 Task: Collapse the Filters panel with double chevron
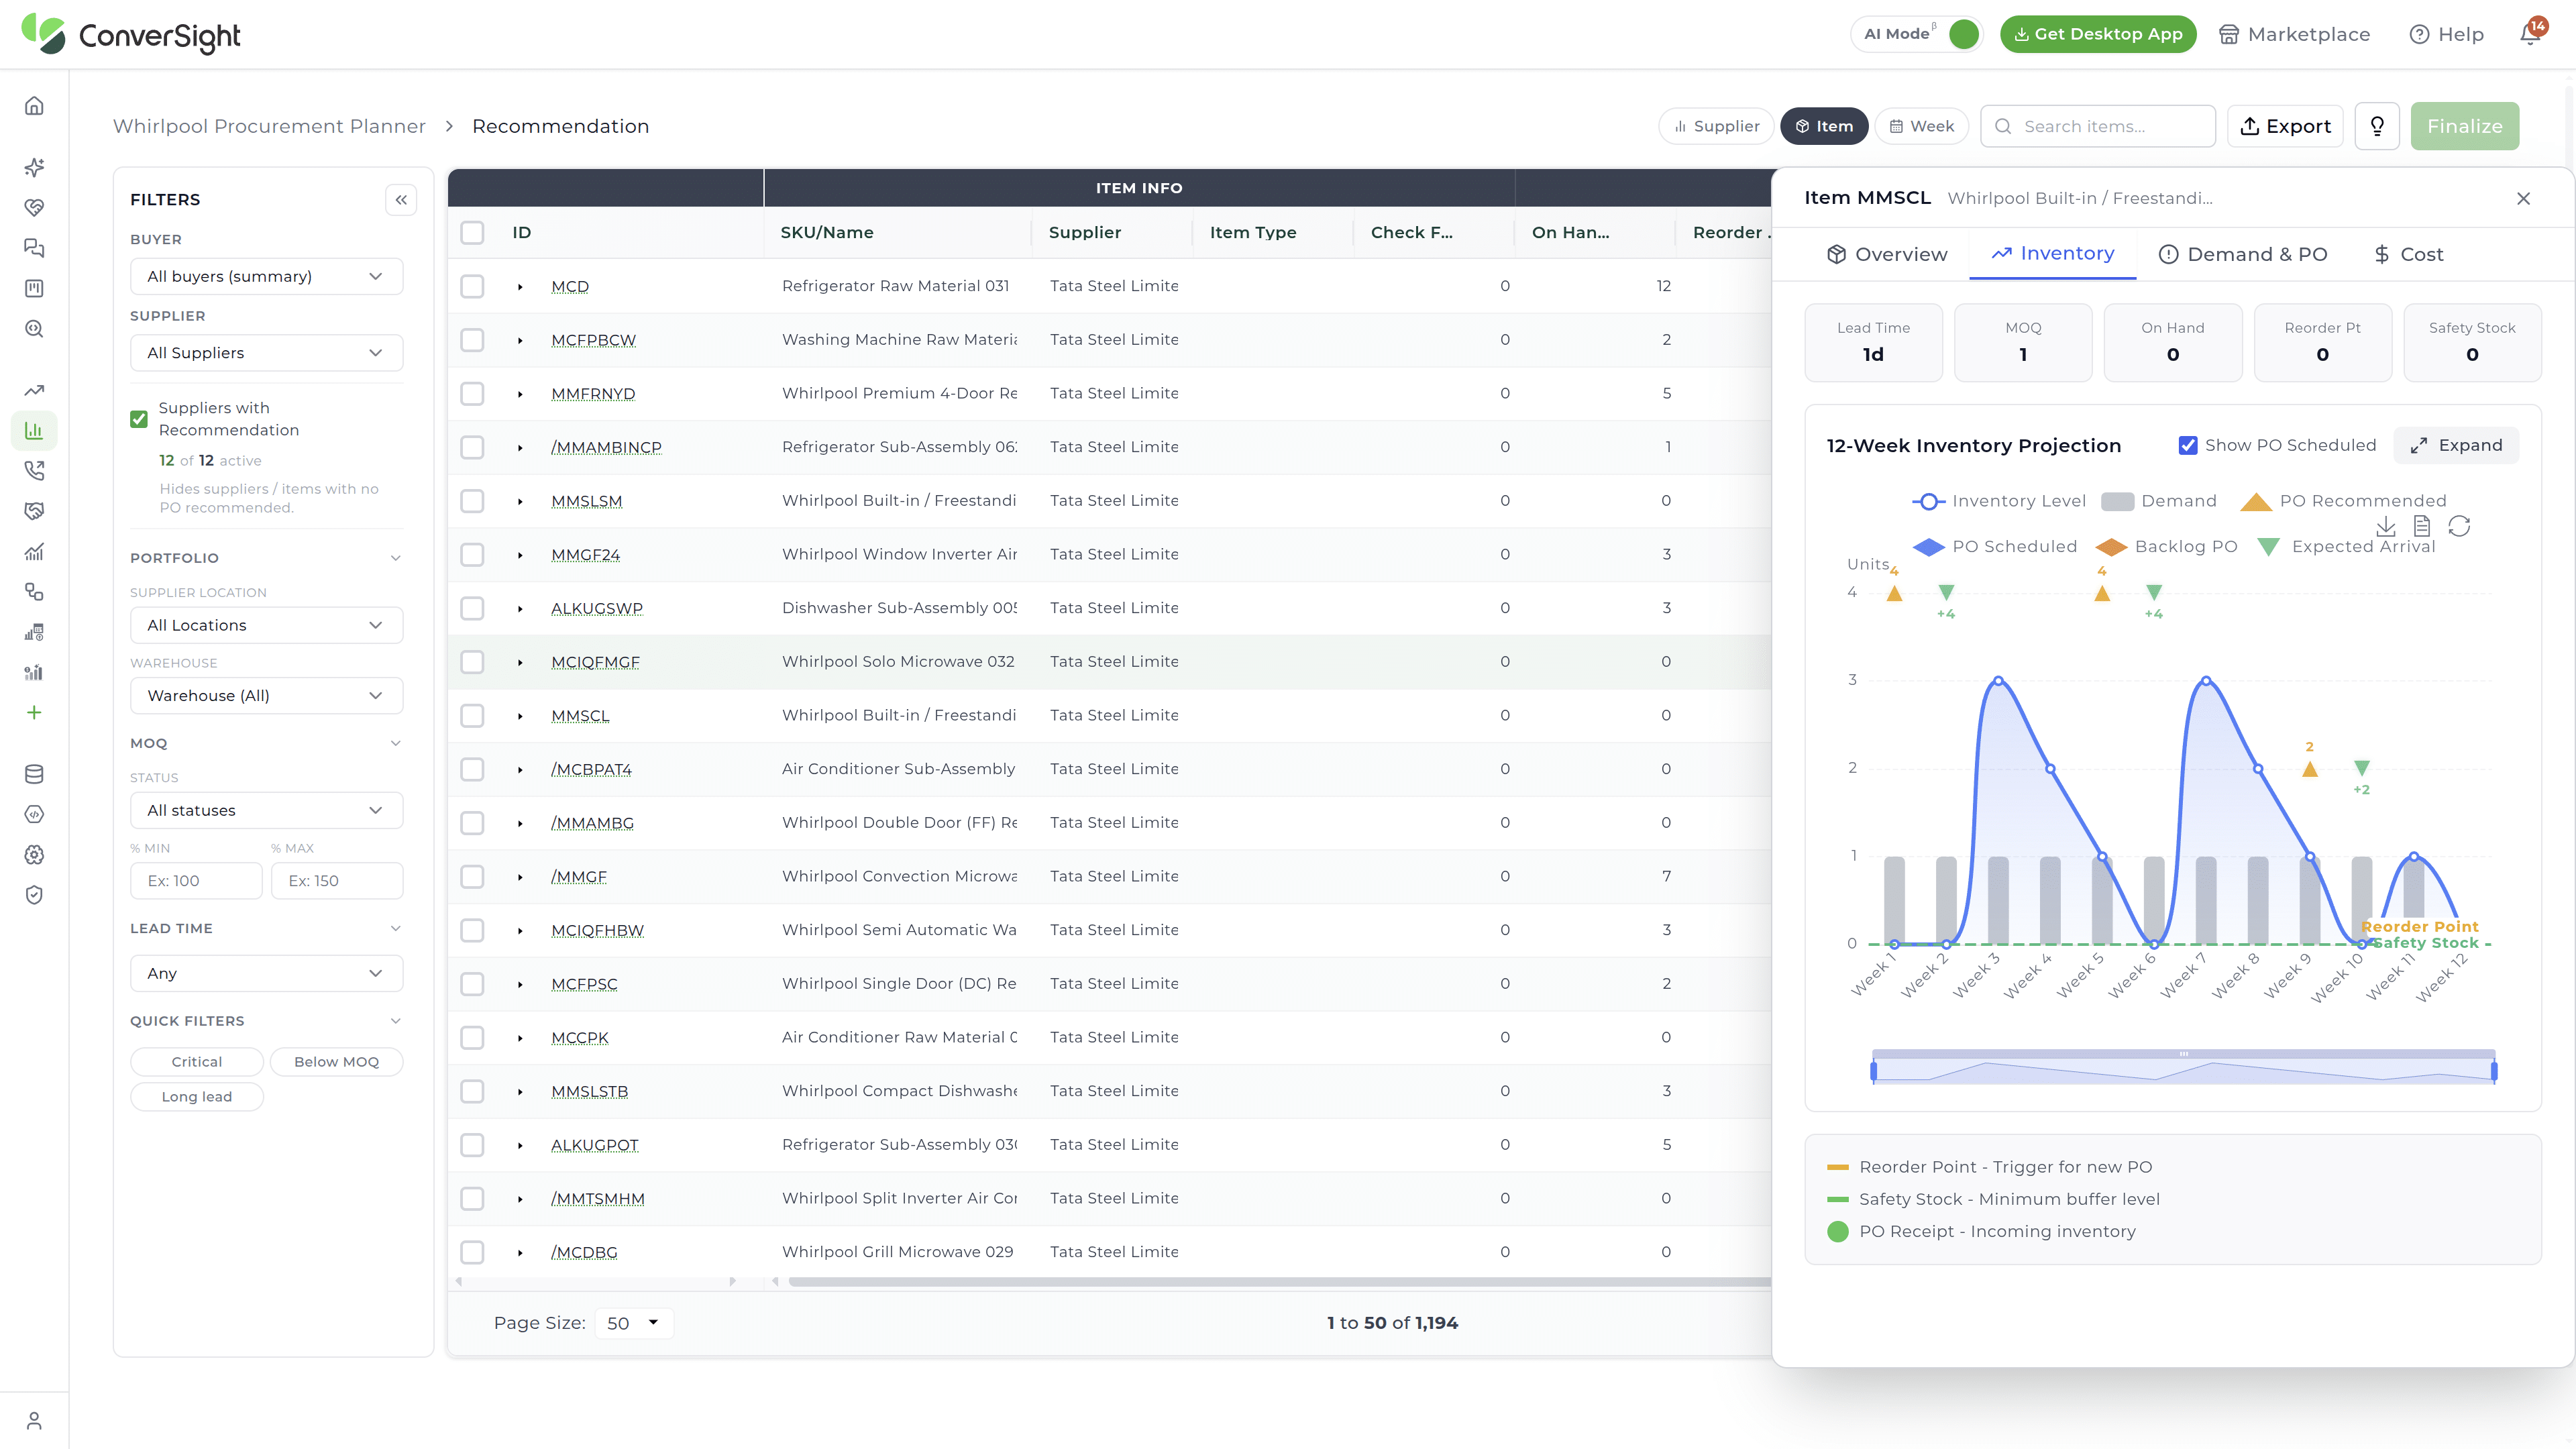click(401, 199)
